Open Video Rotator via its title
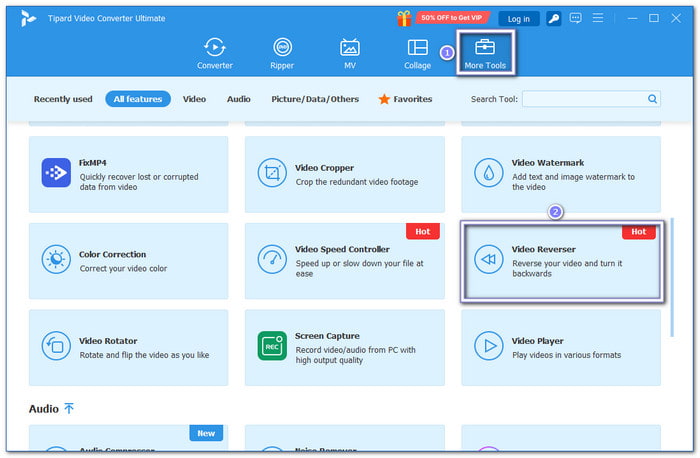The image size is (700, 458). pos(108,341)
